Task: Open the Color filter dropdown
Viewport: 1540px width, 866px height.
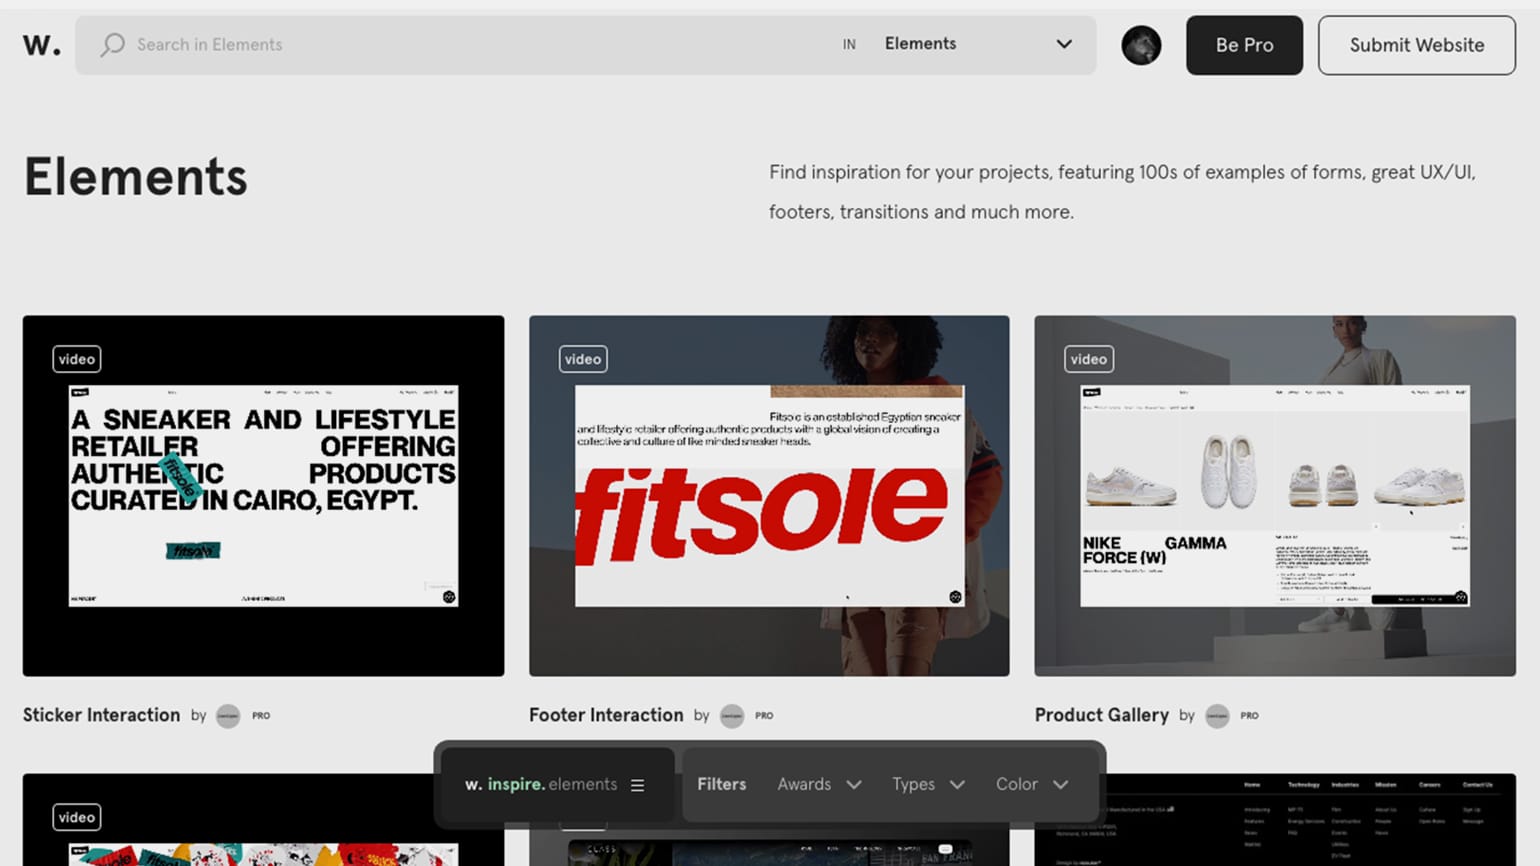Action: pyautogui.click(x=1032, y=785)
